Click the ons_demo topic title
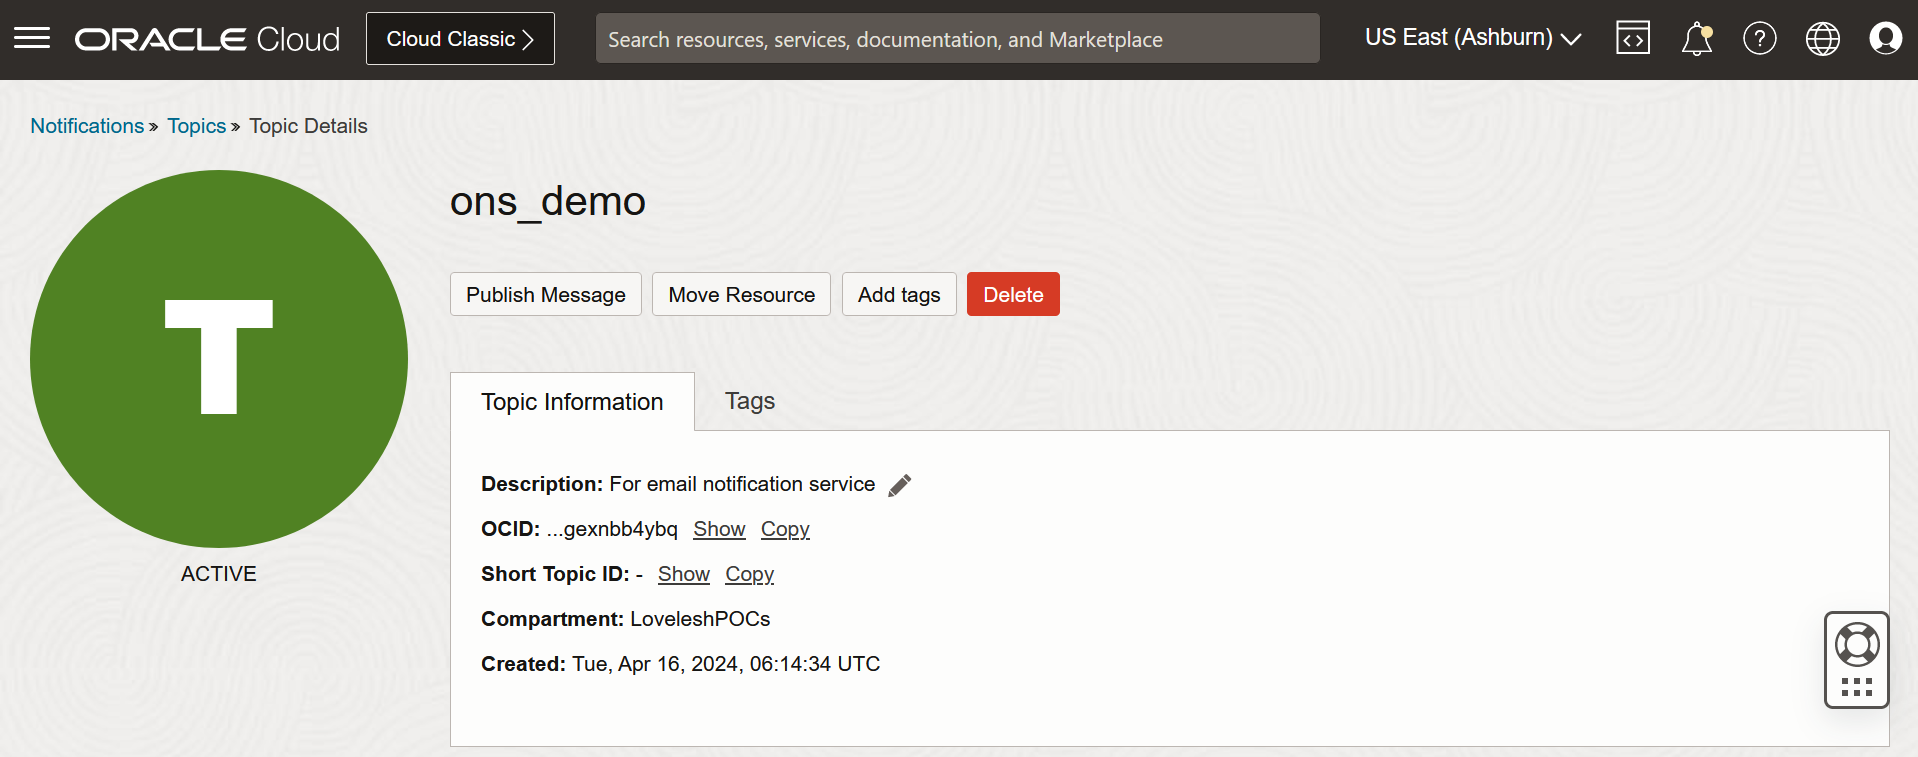 click(x=548, y=202)
